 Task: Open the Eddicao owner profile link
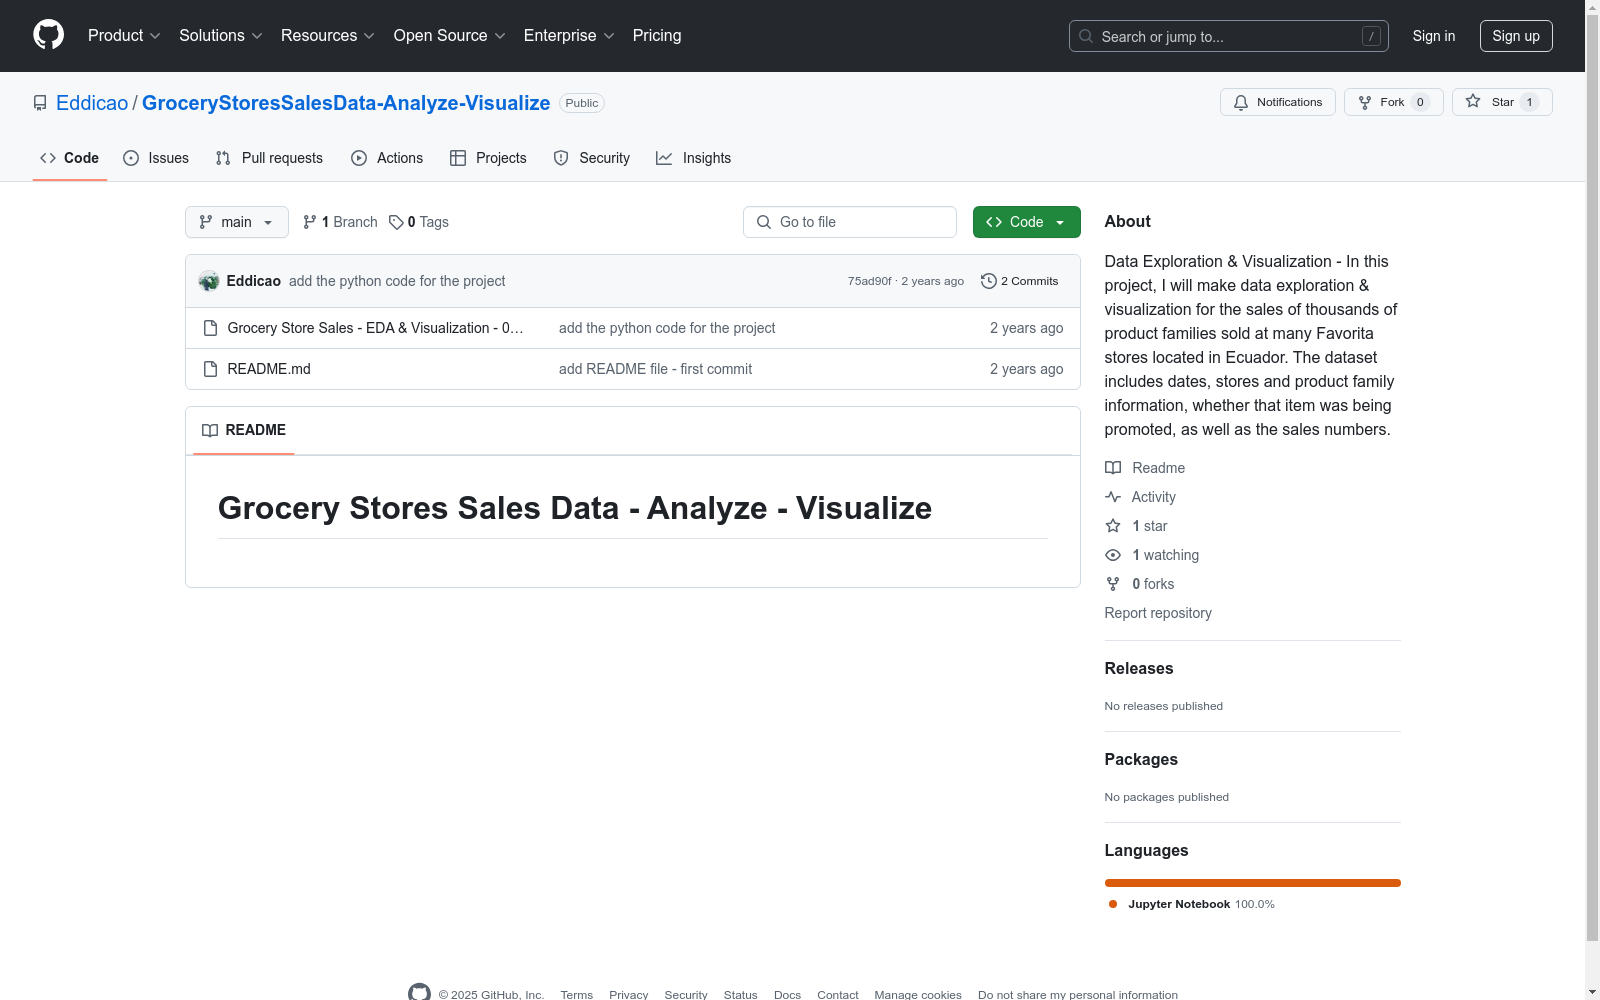pos(92,103)
